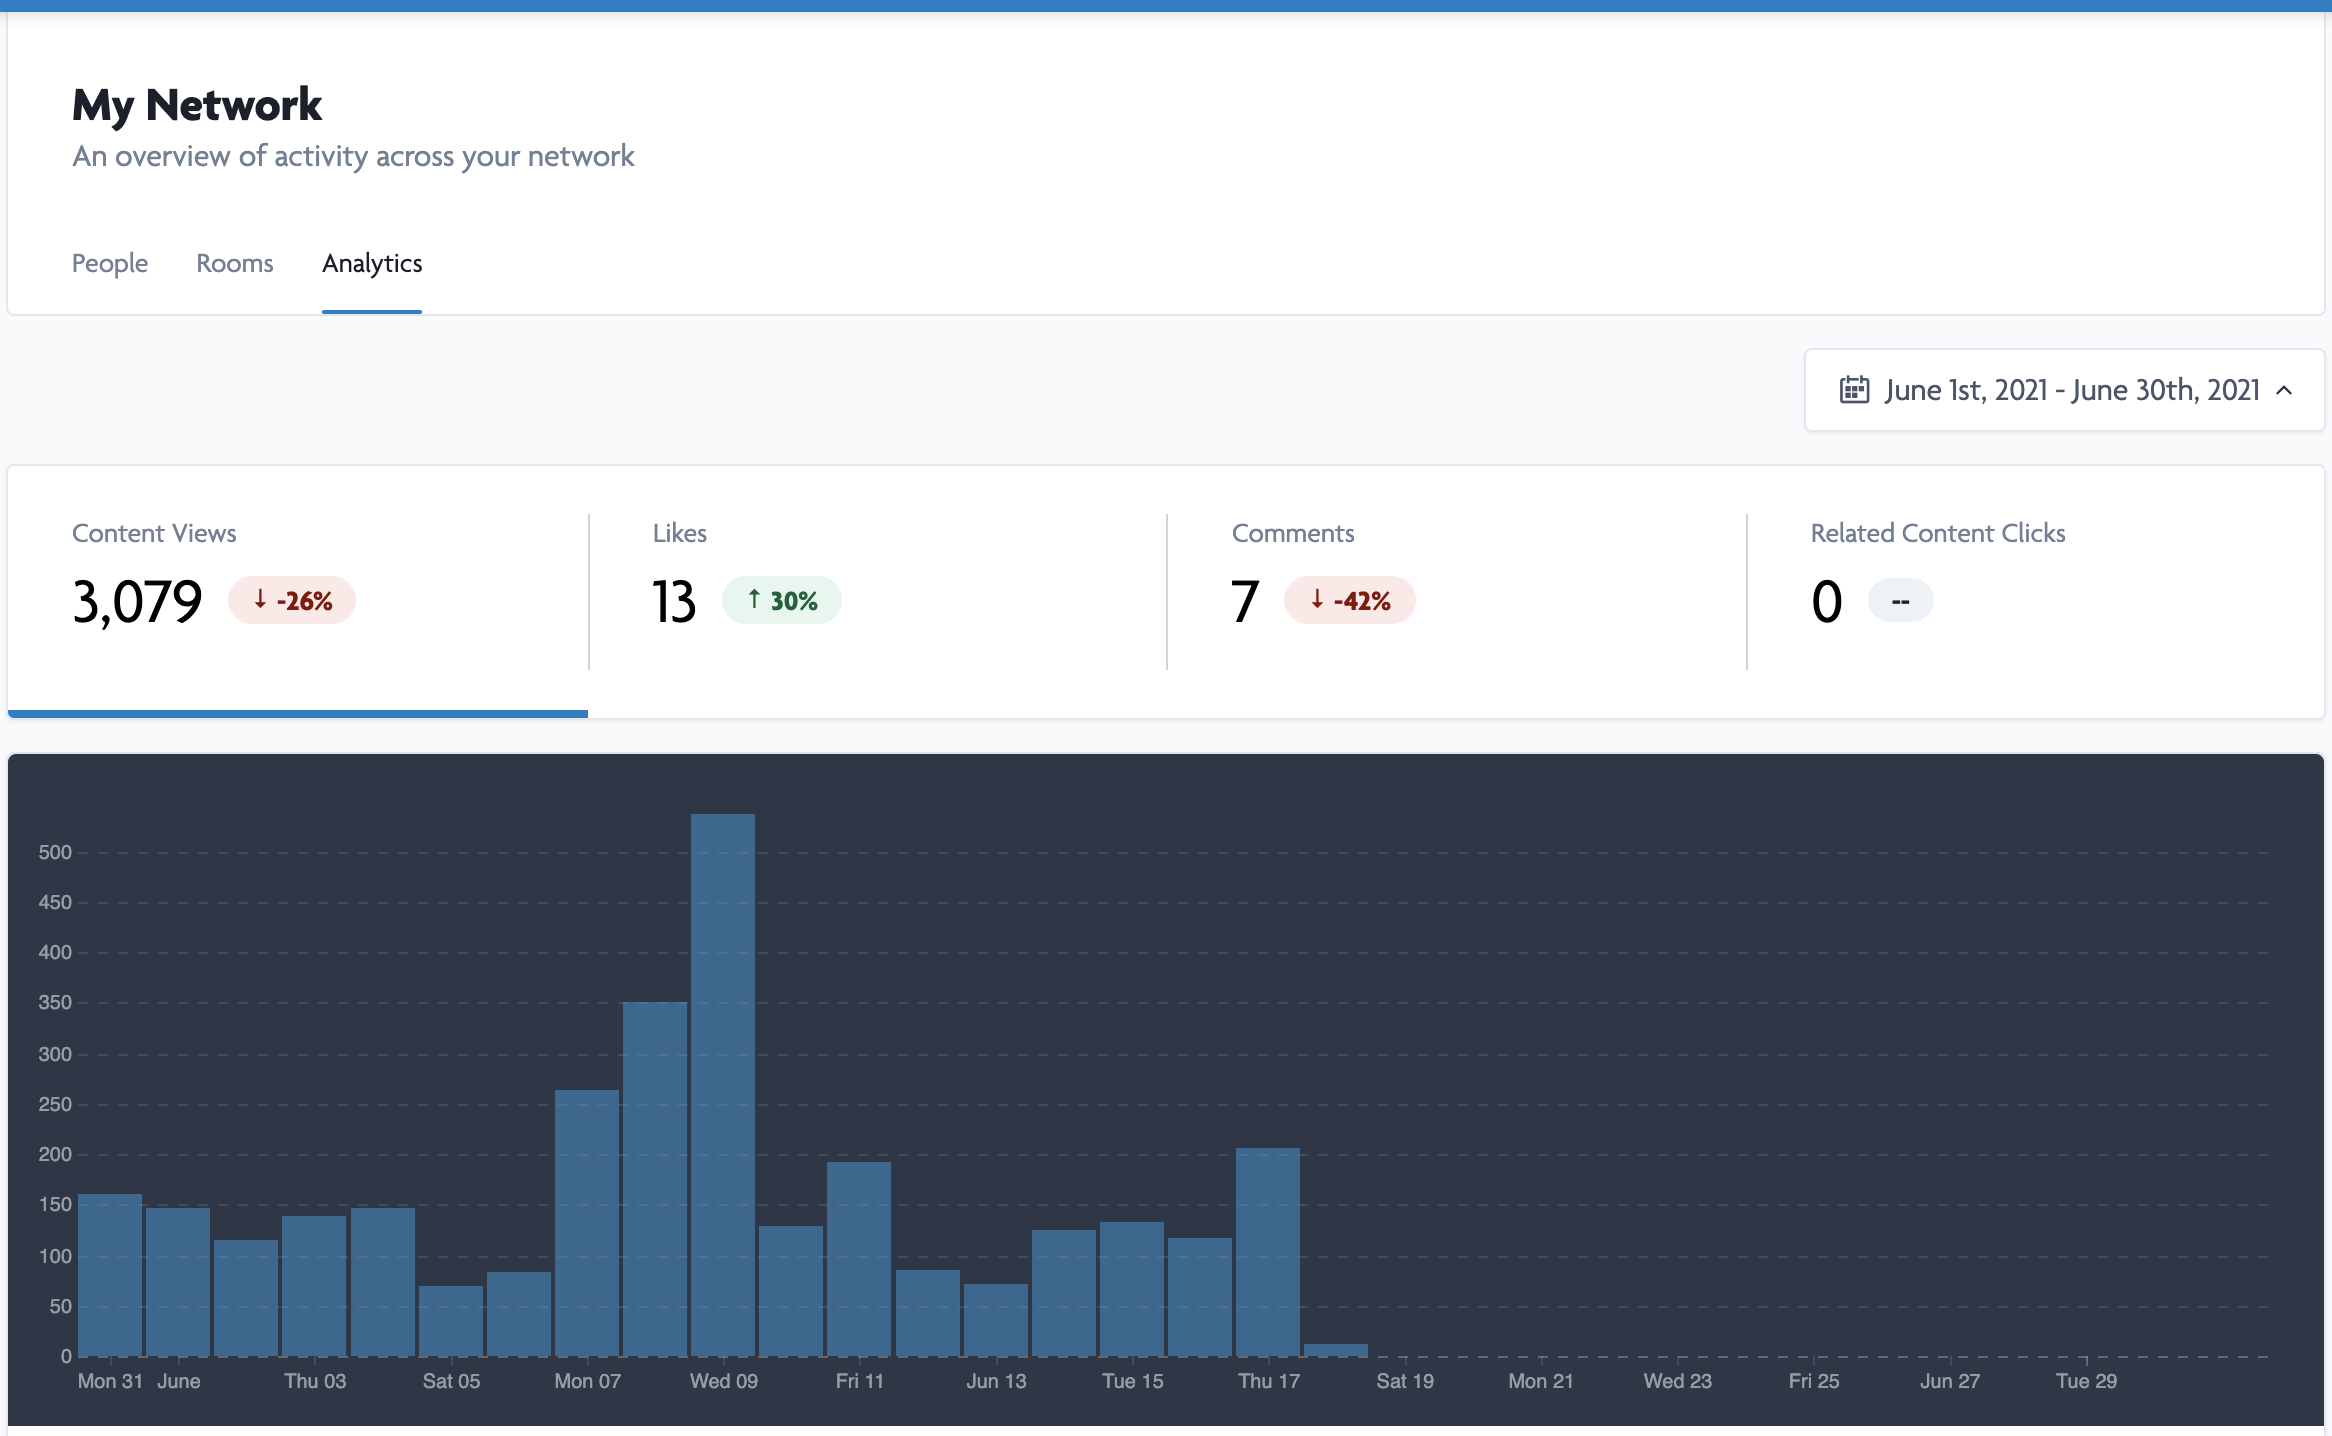This screenshot has width=2332, height=1436.
Task: Open the June 2021 date range selector
Action: pos(2071,390)
